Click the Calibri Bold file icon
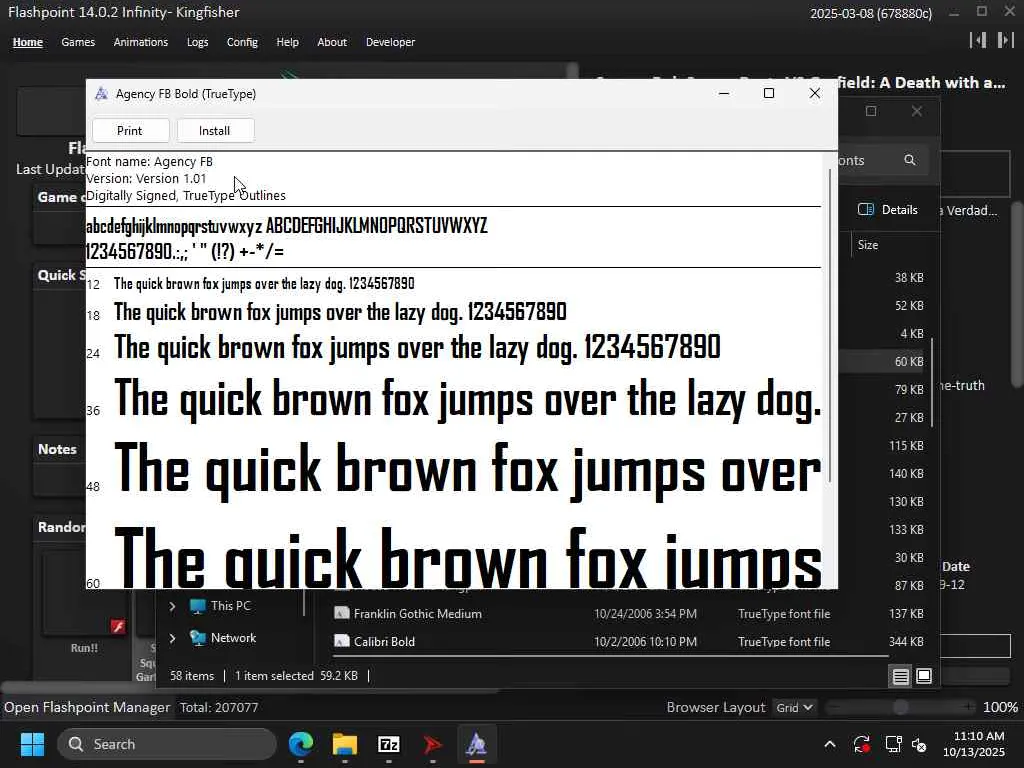 (342, 641)
